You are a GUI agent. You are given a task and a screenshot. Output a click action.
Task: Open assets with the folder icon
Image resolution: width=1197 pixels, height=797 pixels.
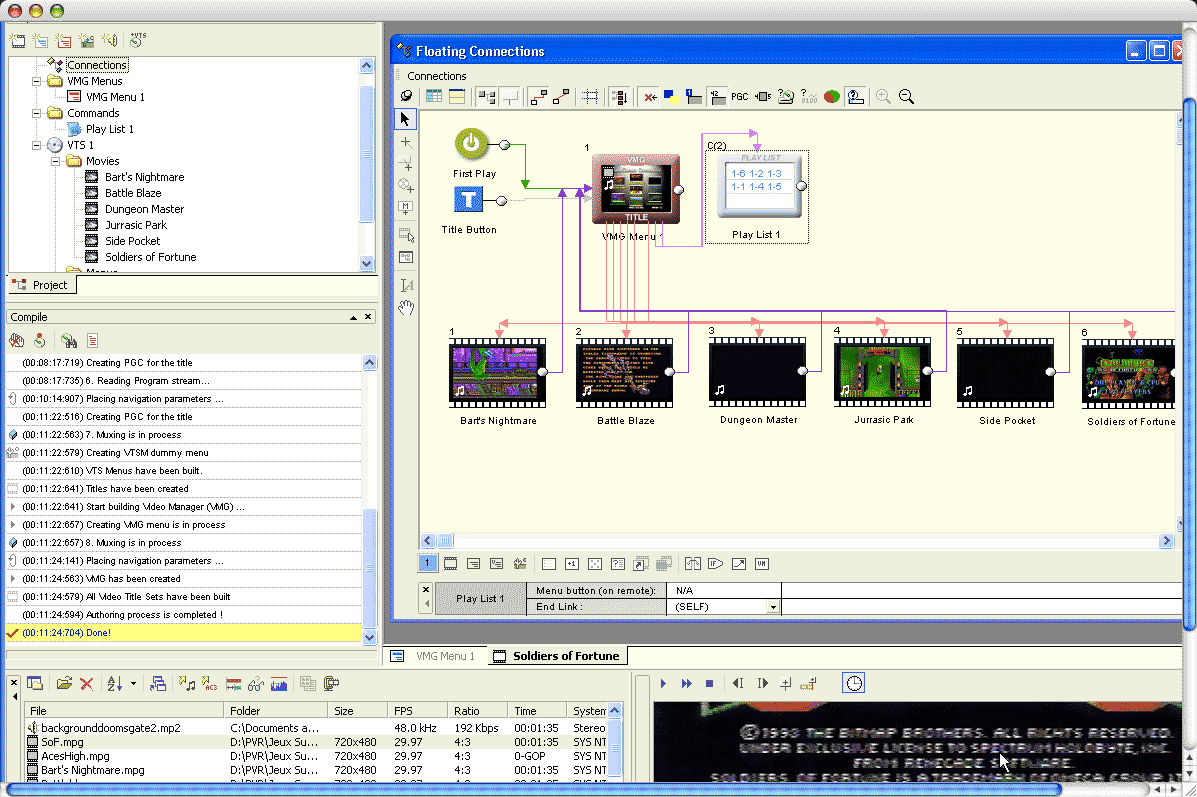click(64, 684)
